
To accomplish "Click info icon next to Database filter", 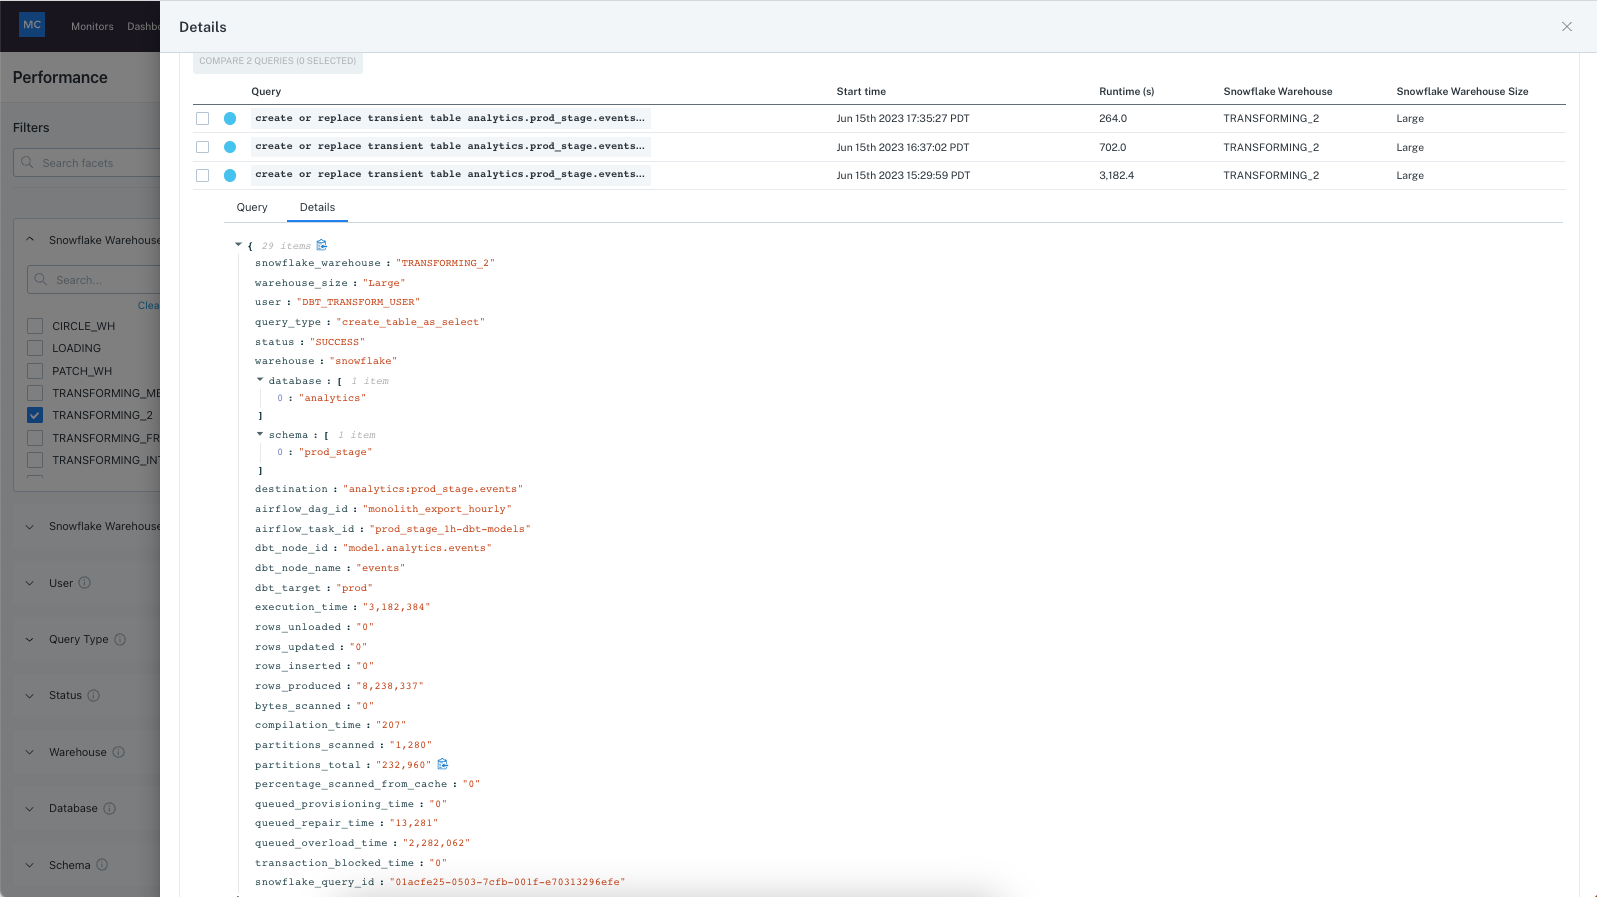I will 110,808.
